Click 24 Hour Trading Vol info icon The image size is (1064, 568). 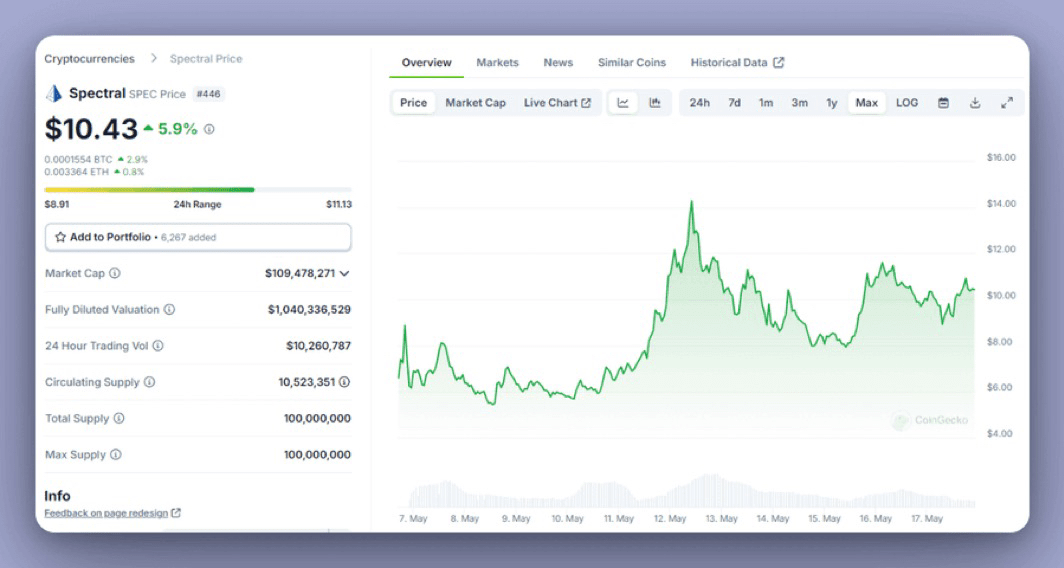click(158, 345)
